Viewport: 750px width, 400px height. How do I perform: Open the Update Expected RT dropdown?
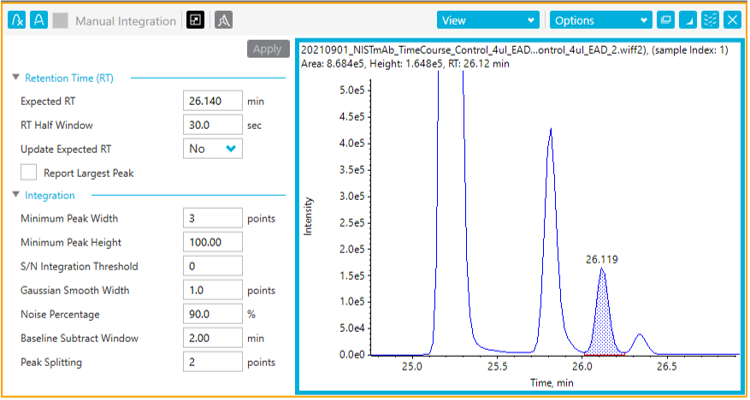pos(214,149)
